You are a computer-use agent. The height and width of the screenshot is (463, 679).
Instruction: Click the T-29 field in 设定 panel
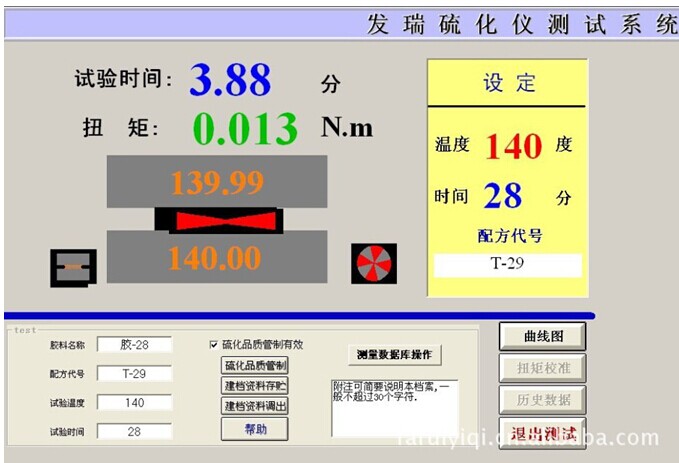tap(507, 265)
